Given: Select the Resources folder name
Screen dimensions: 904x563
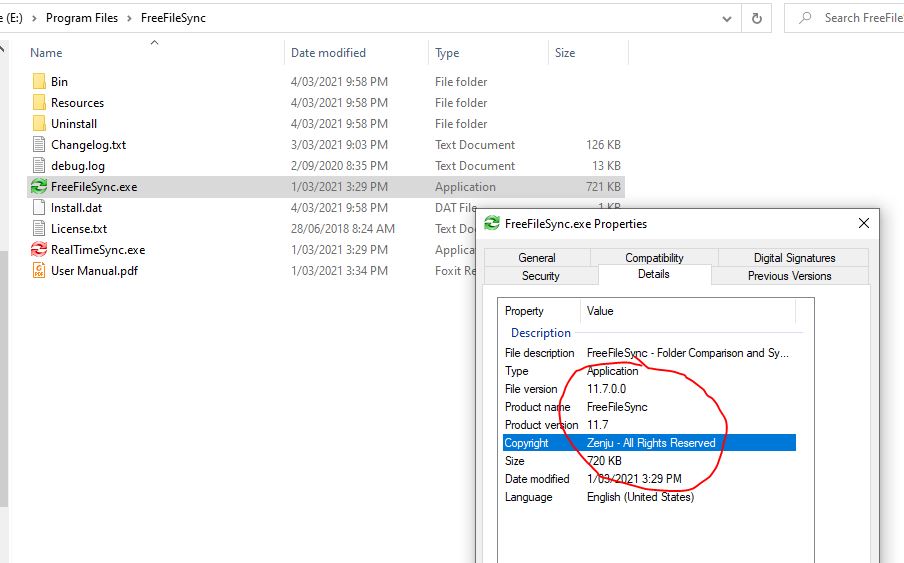Looking at the screenshot, I should 77,103.
